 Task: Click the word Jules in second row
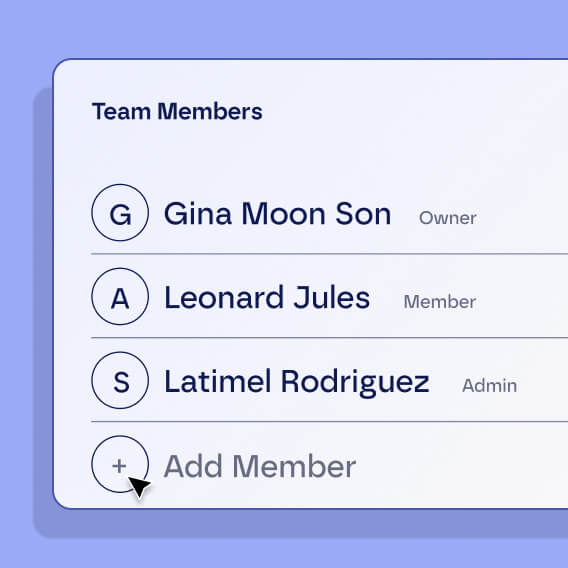[331, 298]
